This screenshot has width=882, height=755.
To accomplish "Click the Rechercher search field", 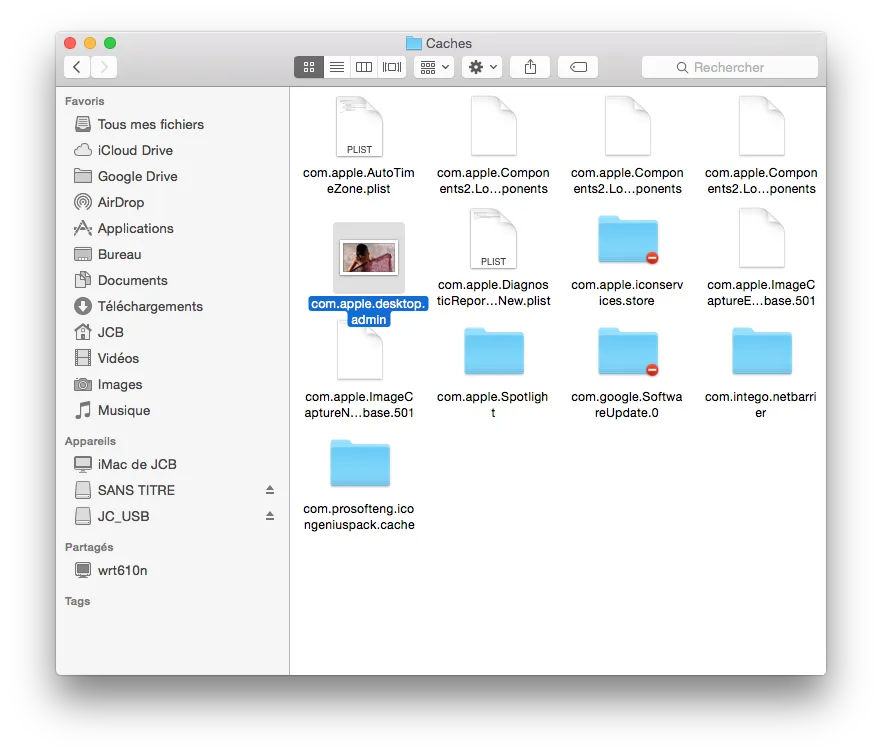I will (x=730, y=68).
